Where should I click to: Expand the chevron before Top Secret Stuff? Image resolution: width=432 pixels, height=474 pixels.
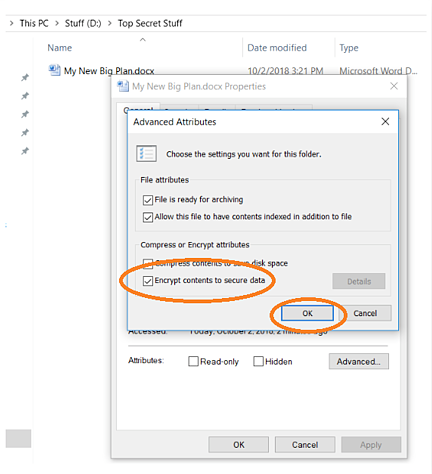coord(110,23)
